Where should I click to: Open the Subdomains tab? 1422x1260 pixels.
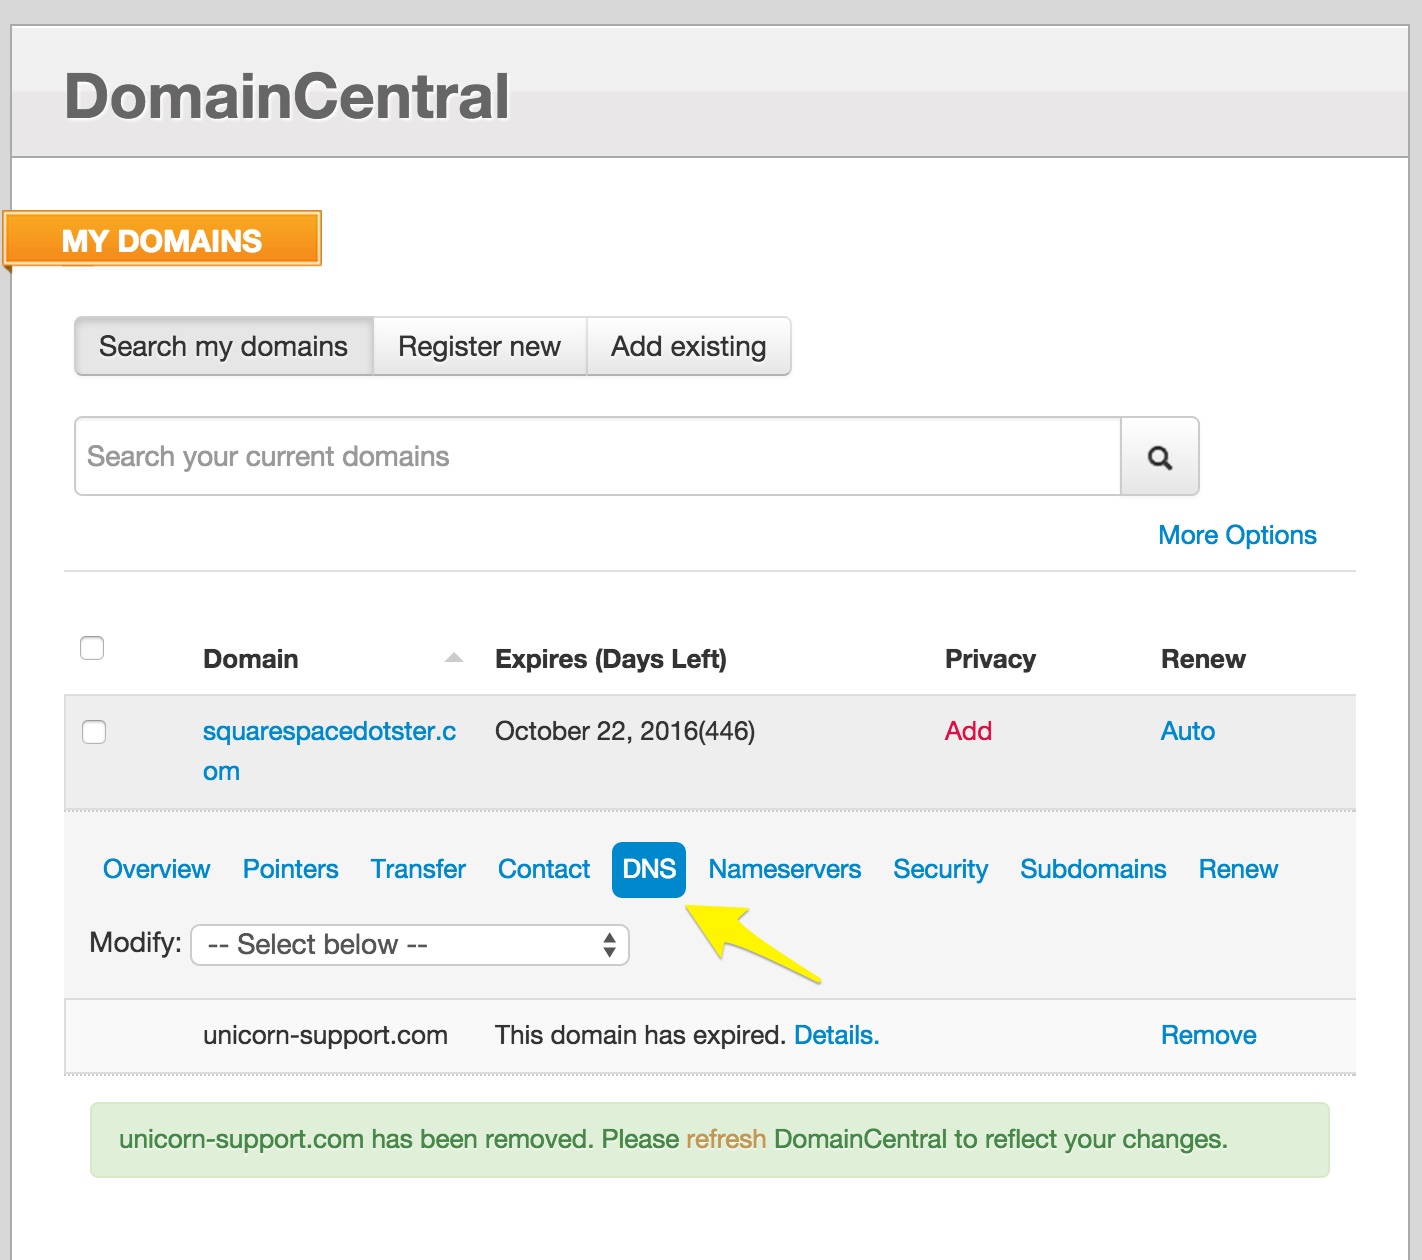(1093, 869)
